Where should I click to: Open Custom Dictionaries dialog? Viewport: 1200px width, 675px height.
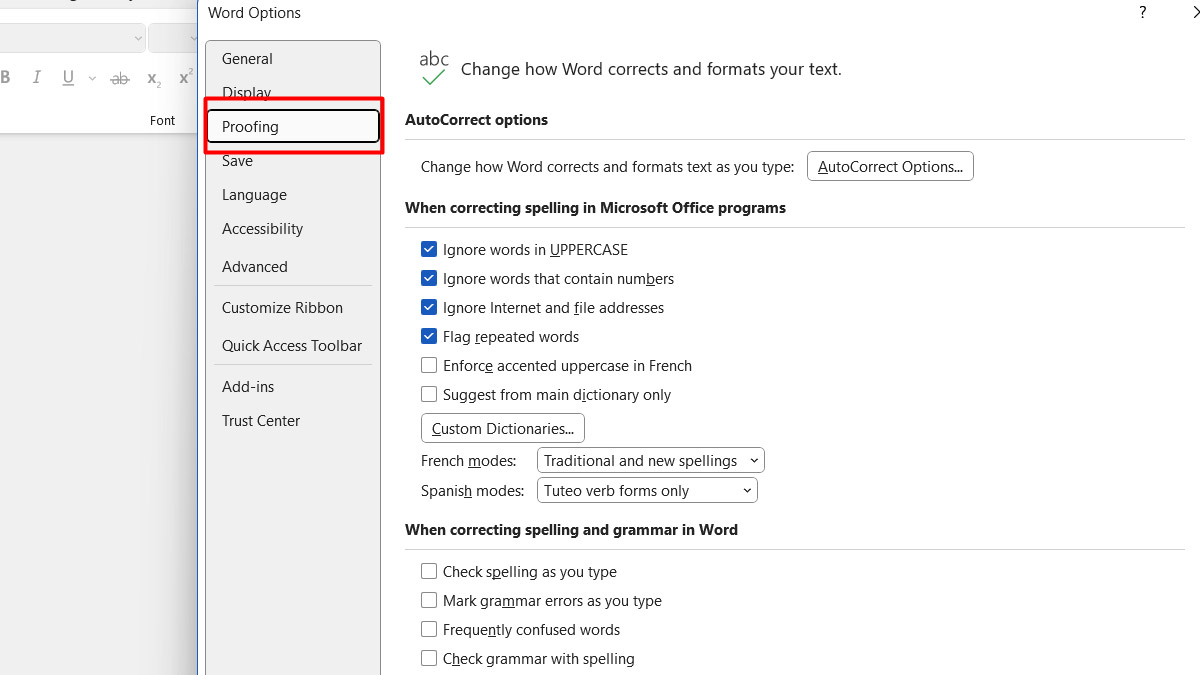(x=503, y=429)
